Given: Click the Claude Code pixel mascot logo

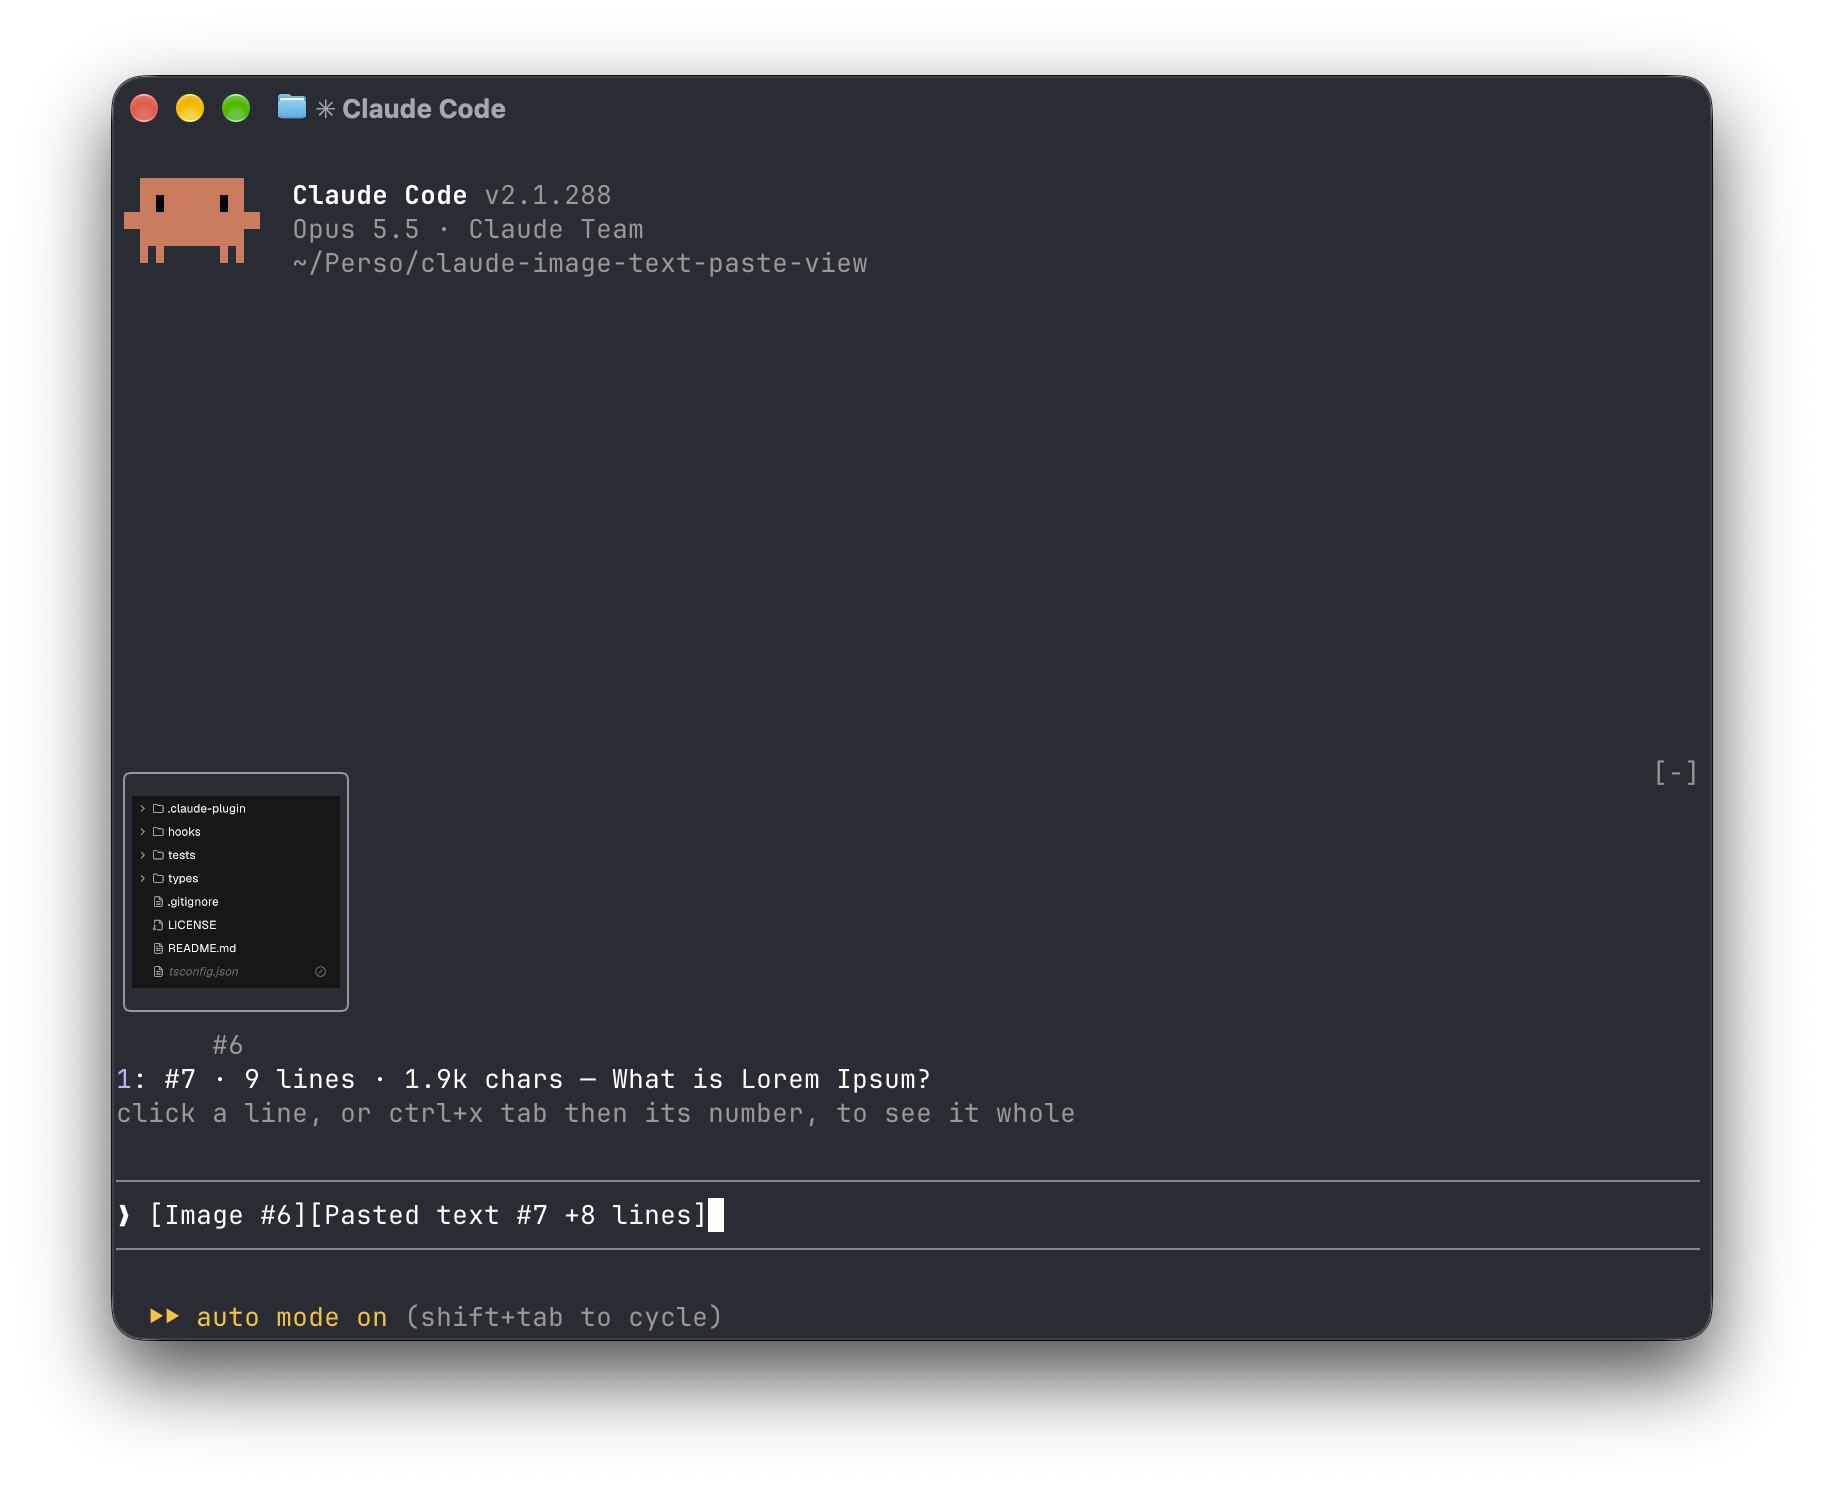Looking at the screenshot, I should [x=192, y=220].
